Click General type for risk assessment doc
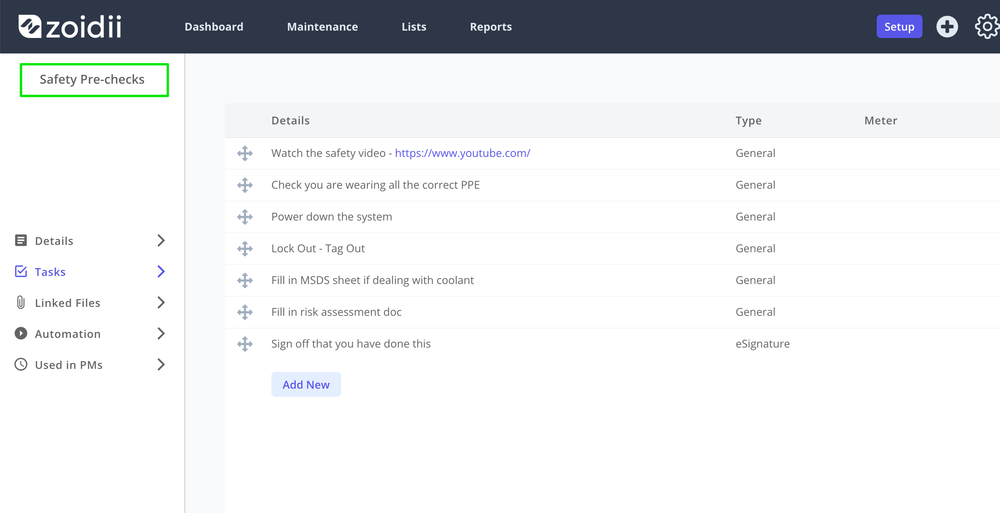1000x513 pixels. point(755,312)
